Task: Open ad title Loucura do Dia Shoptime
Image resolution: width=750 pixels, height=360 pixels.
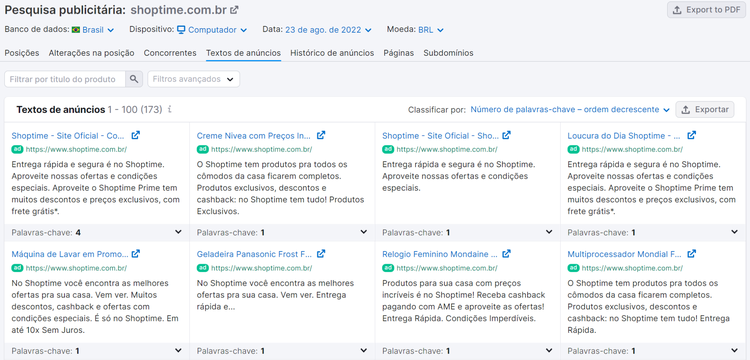Action: coord(624,136)
